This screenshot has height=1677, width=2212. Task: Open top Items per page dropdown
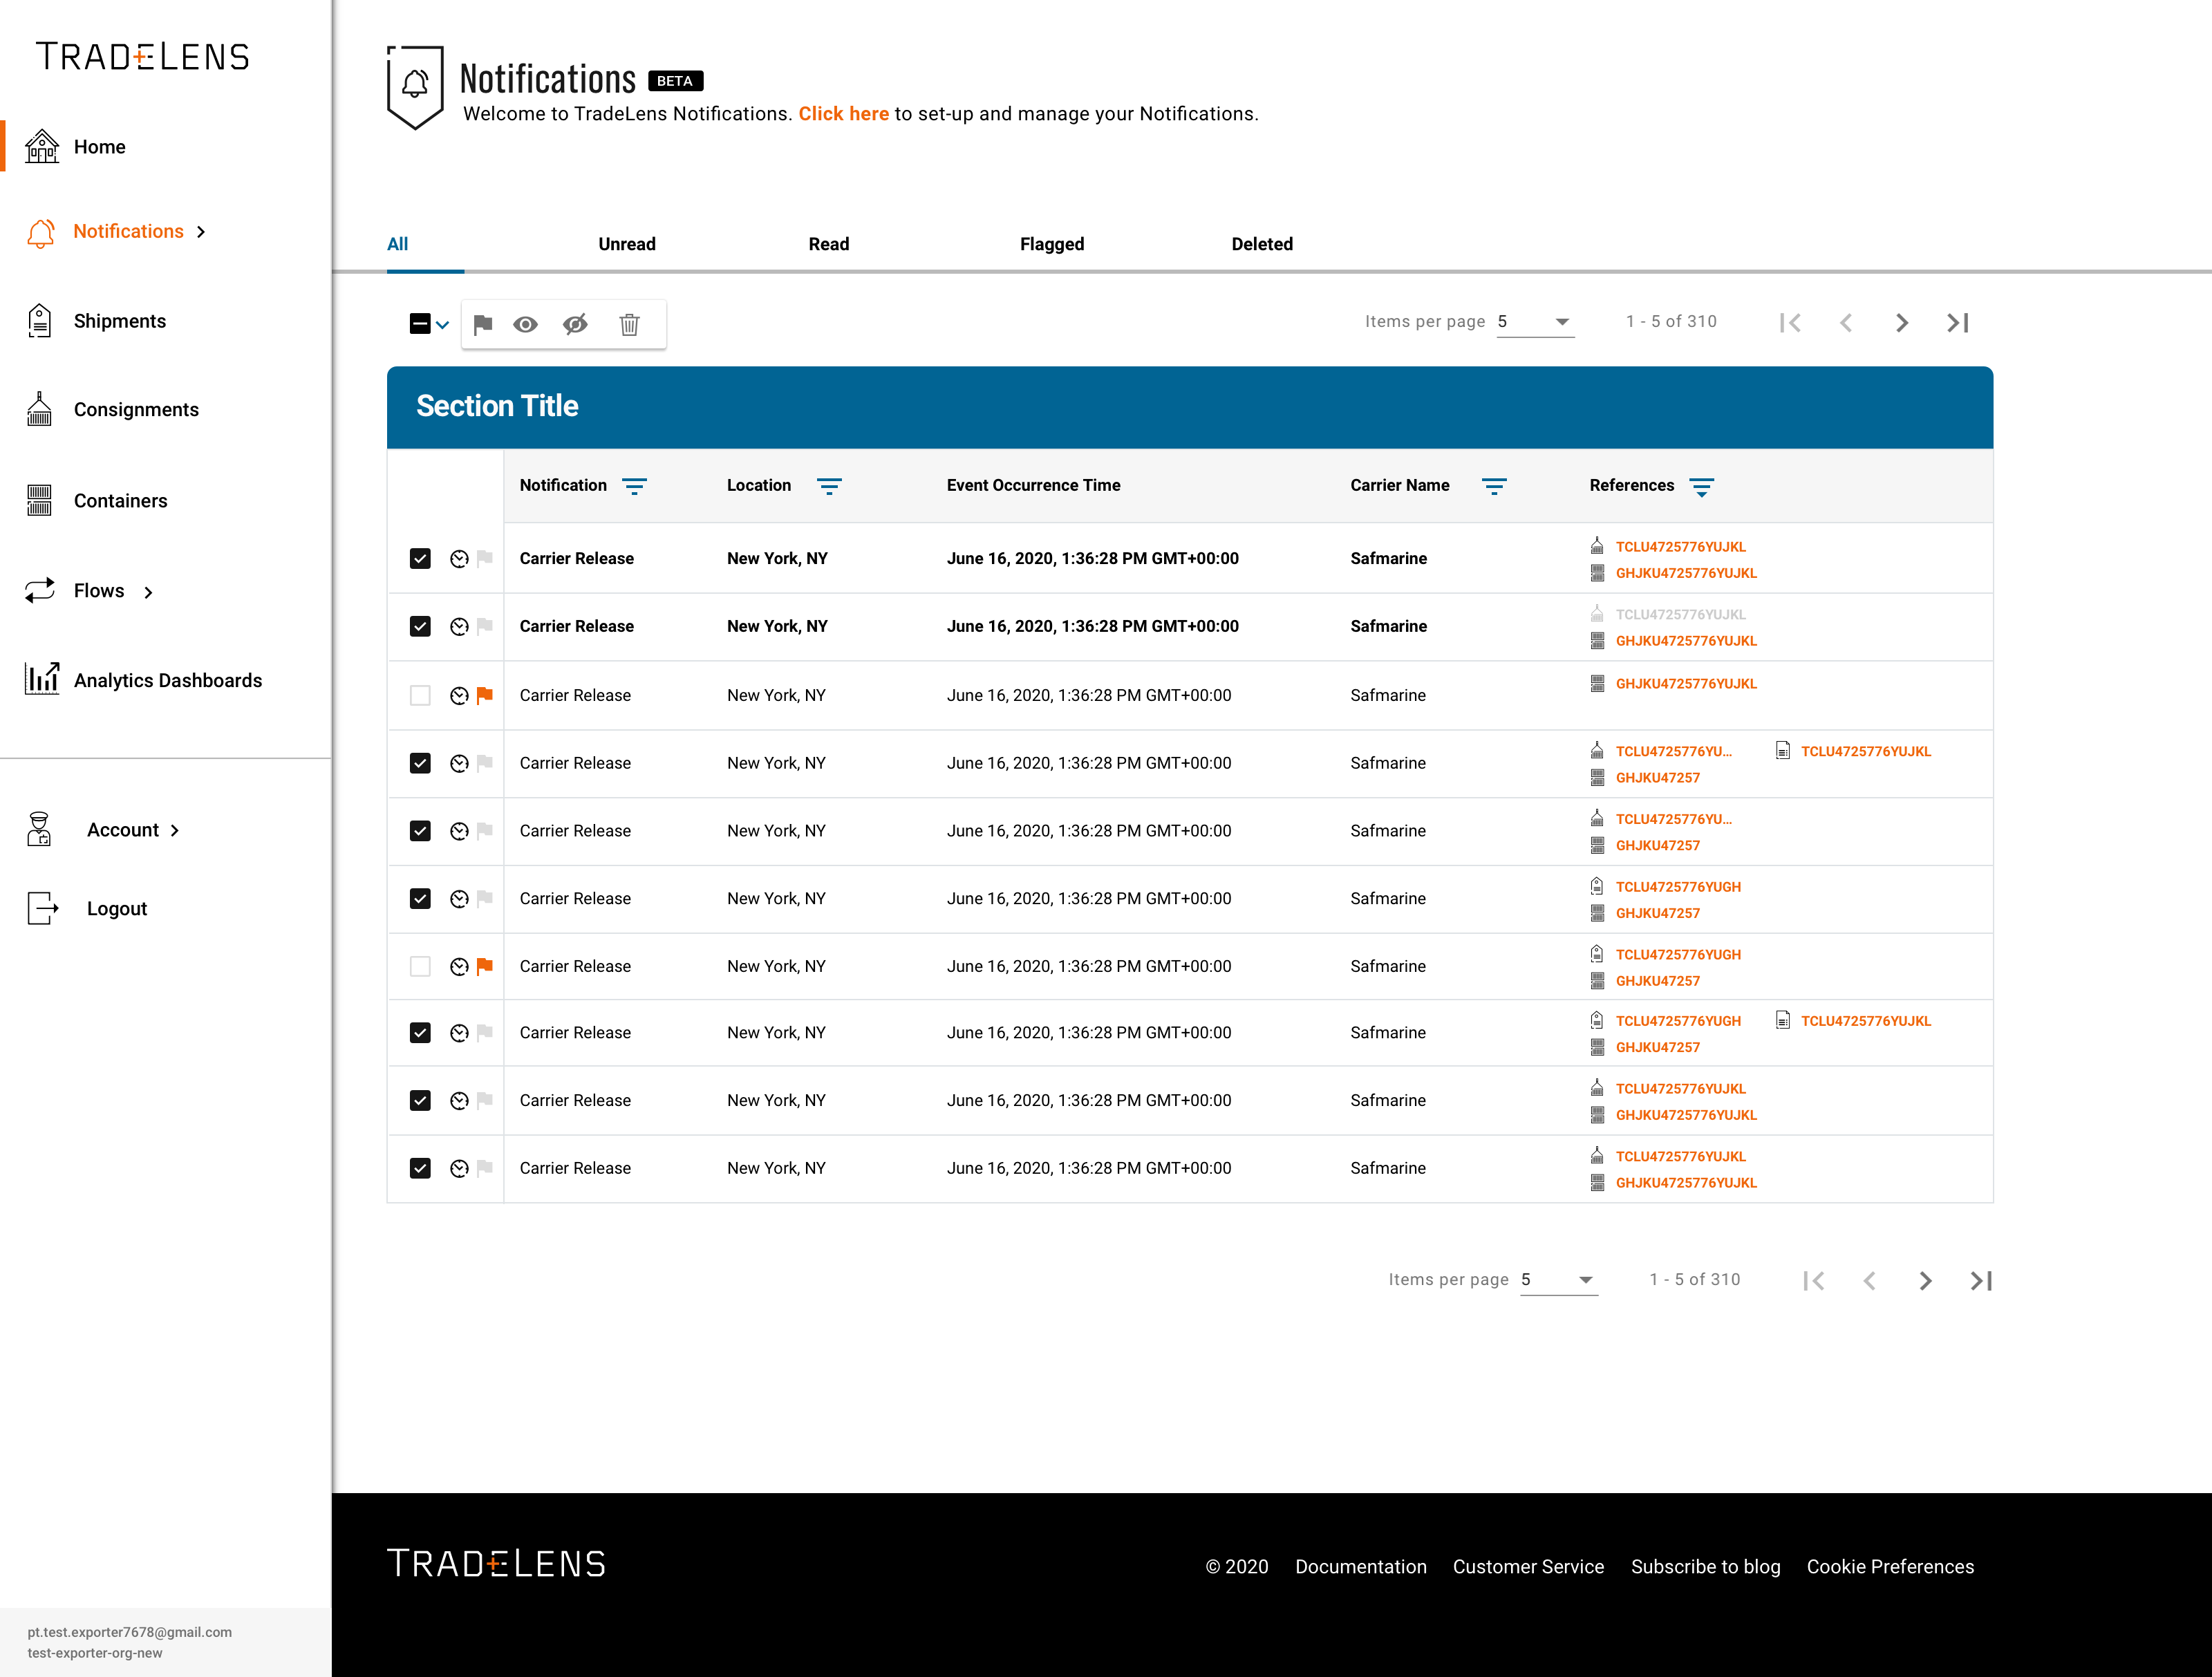(1535, 322)
